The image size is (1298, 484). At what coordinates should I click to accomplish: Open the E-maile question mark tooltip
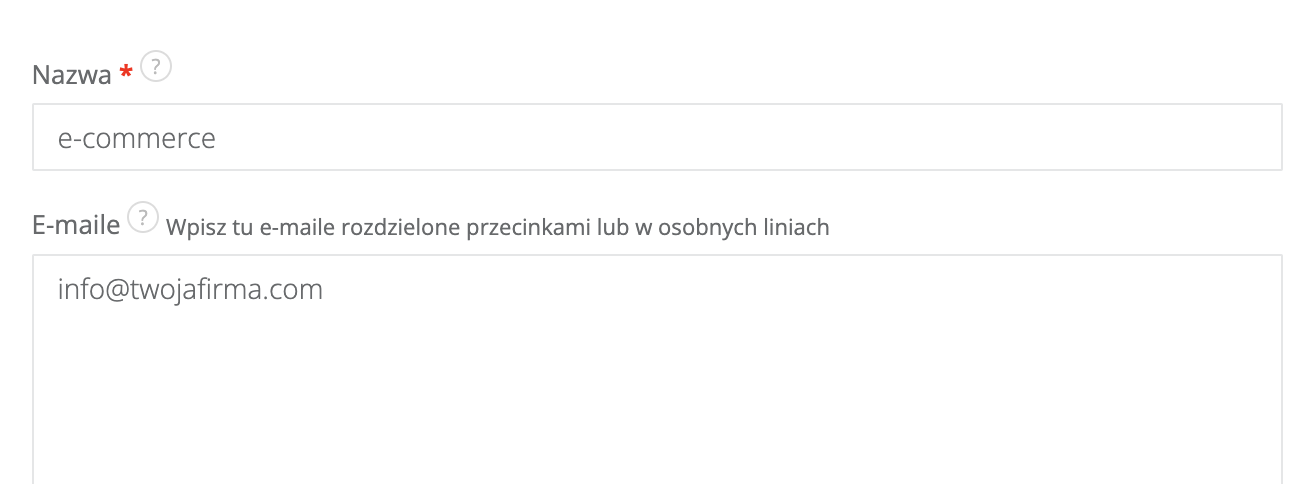coord(144,218)
